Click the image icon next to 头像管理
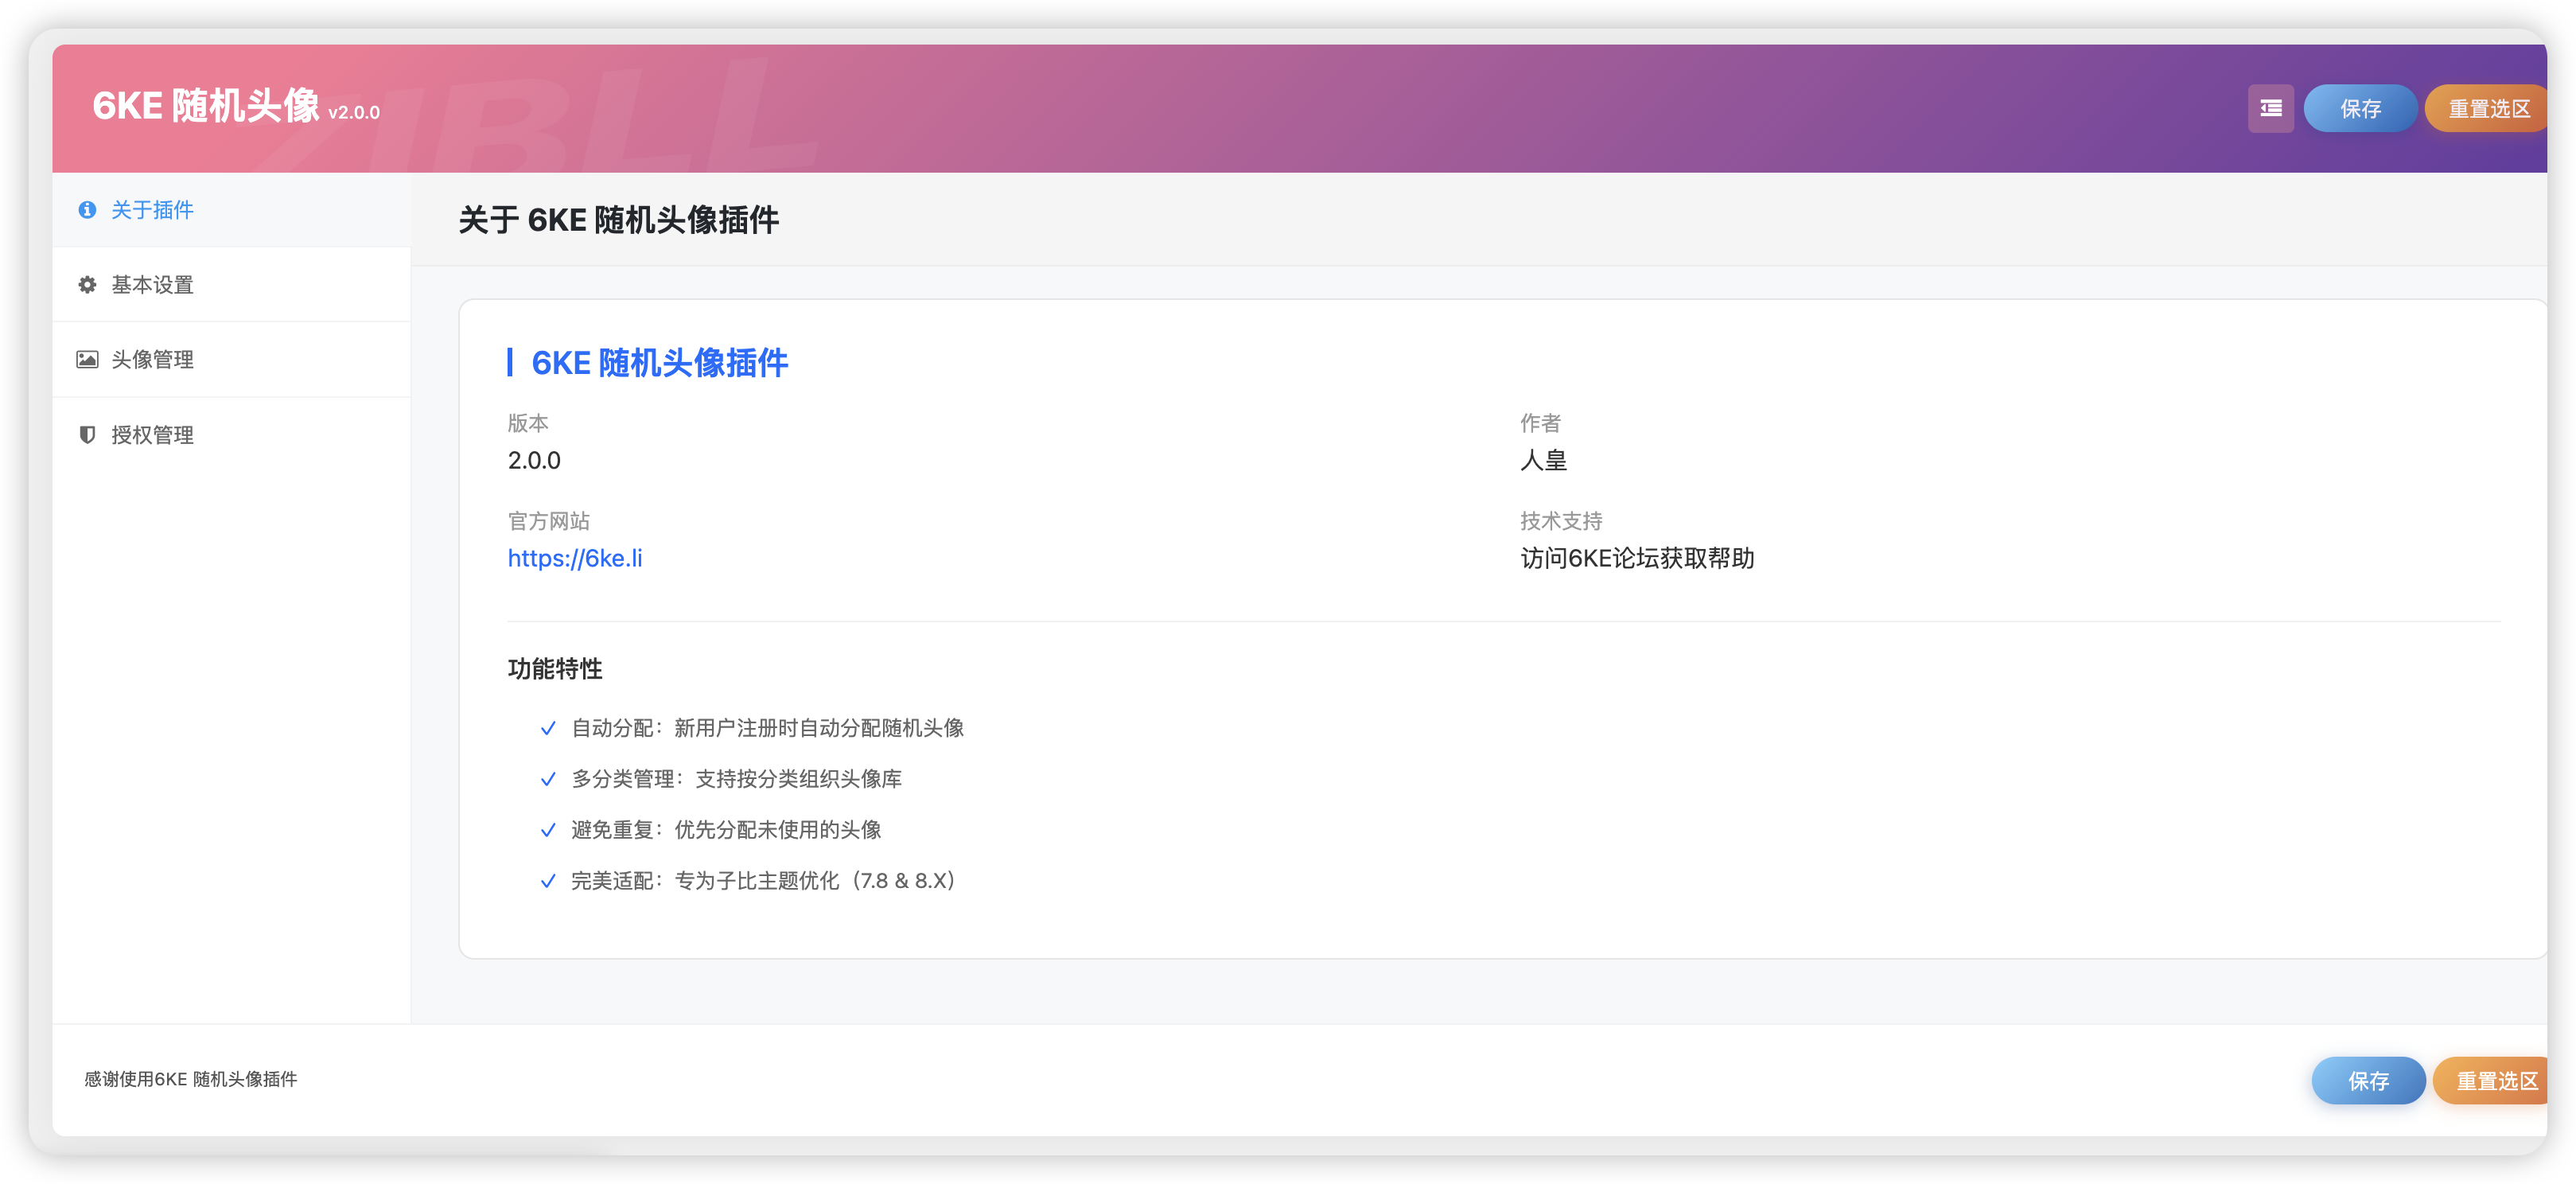Screen dimensions: 2576x1184 click(x=87, y=359)
